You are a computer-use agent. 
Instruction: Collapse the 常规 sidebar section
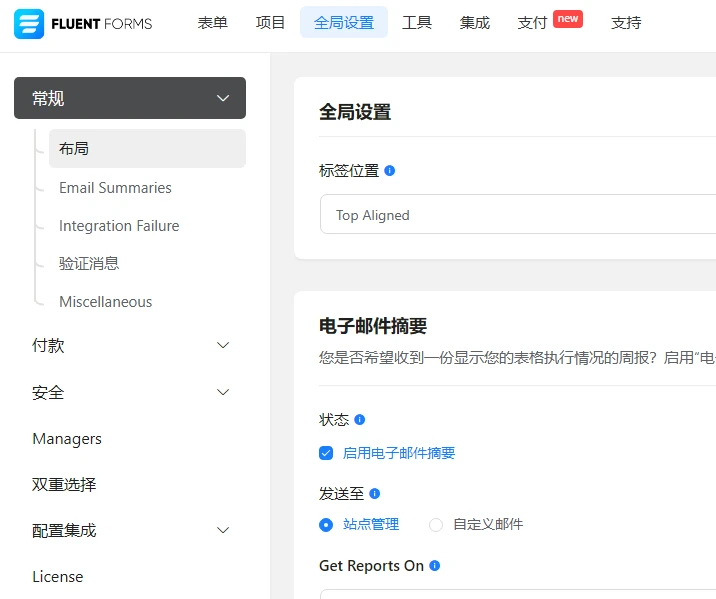(x=130, y=98)
